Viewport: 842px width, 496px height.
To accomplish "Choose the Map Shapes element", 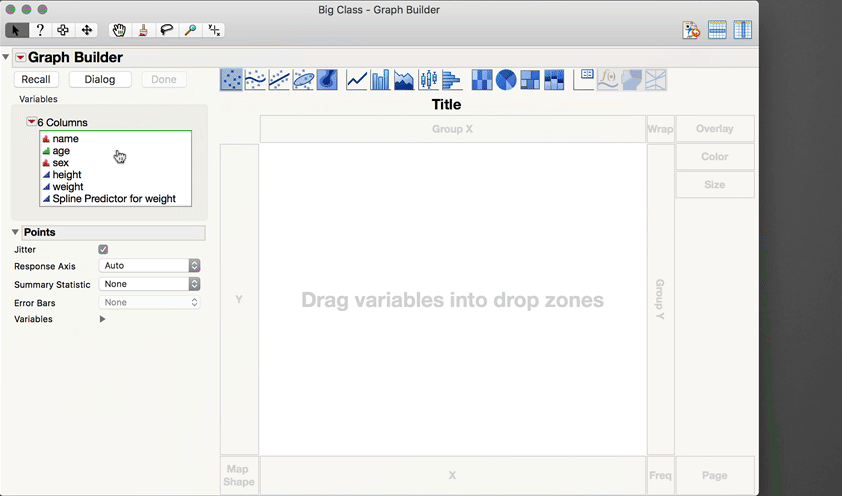I will point(632,80).
